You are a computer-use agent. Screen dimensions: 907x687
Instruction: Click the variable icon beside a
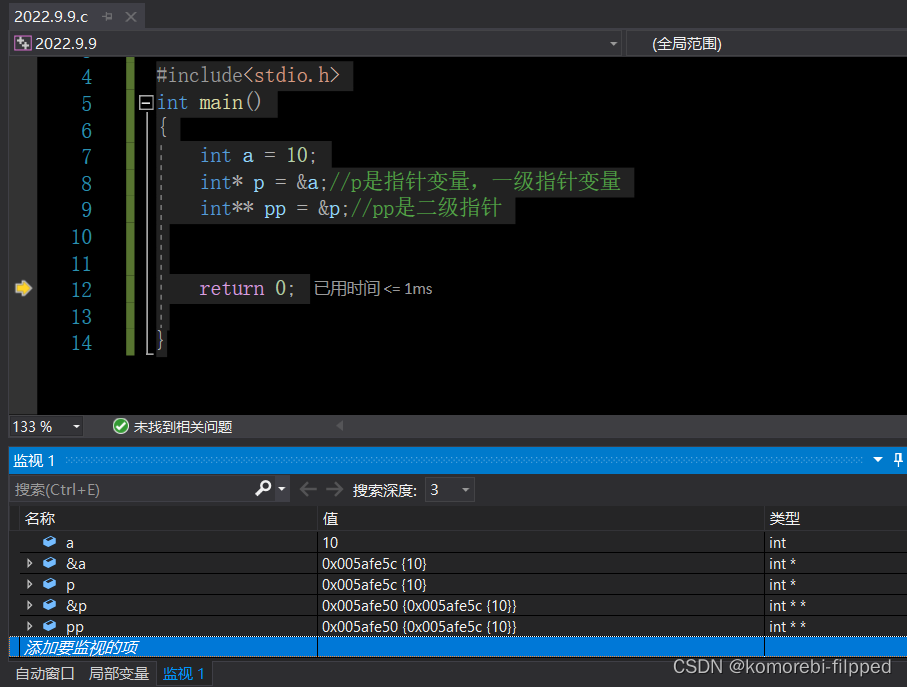pyautogui.click(x=50, y=541)
